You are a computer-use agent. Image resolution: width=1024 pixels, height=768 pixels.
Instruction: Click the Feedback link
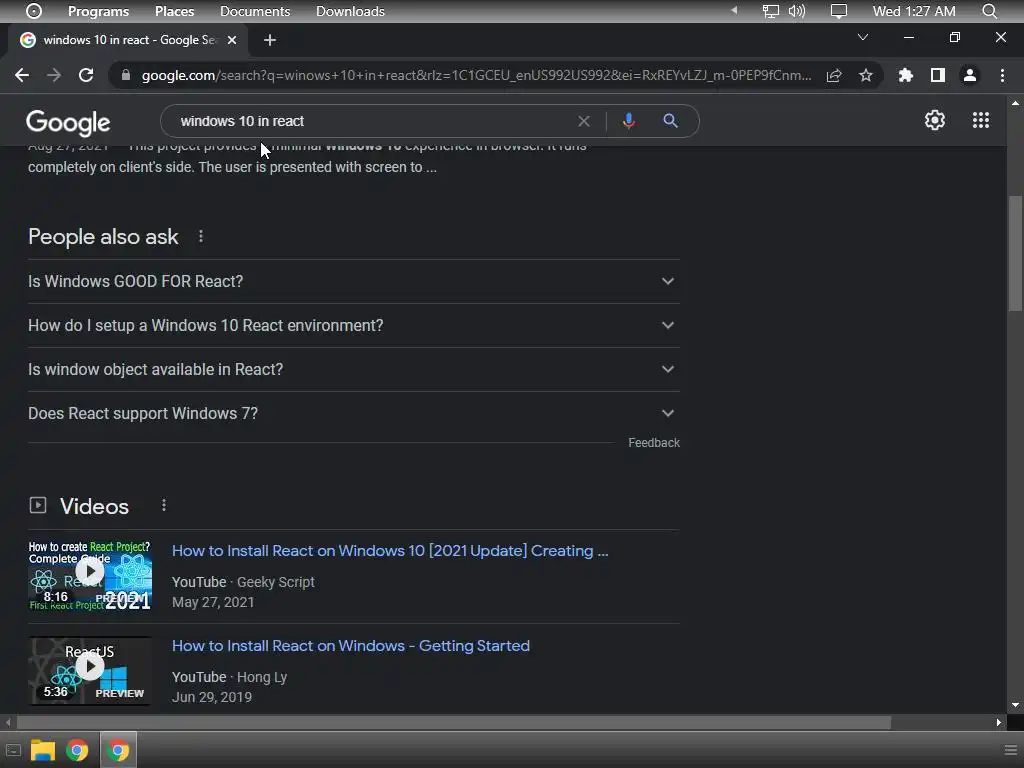point(654,443)
